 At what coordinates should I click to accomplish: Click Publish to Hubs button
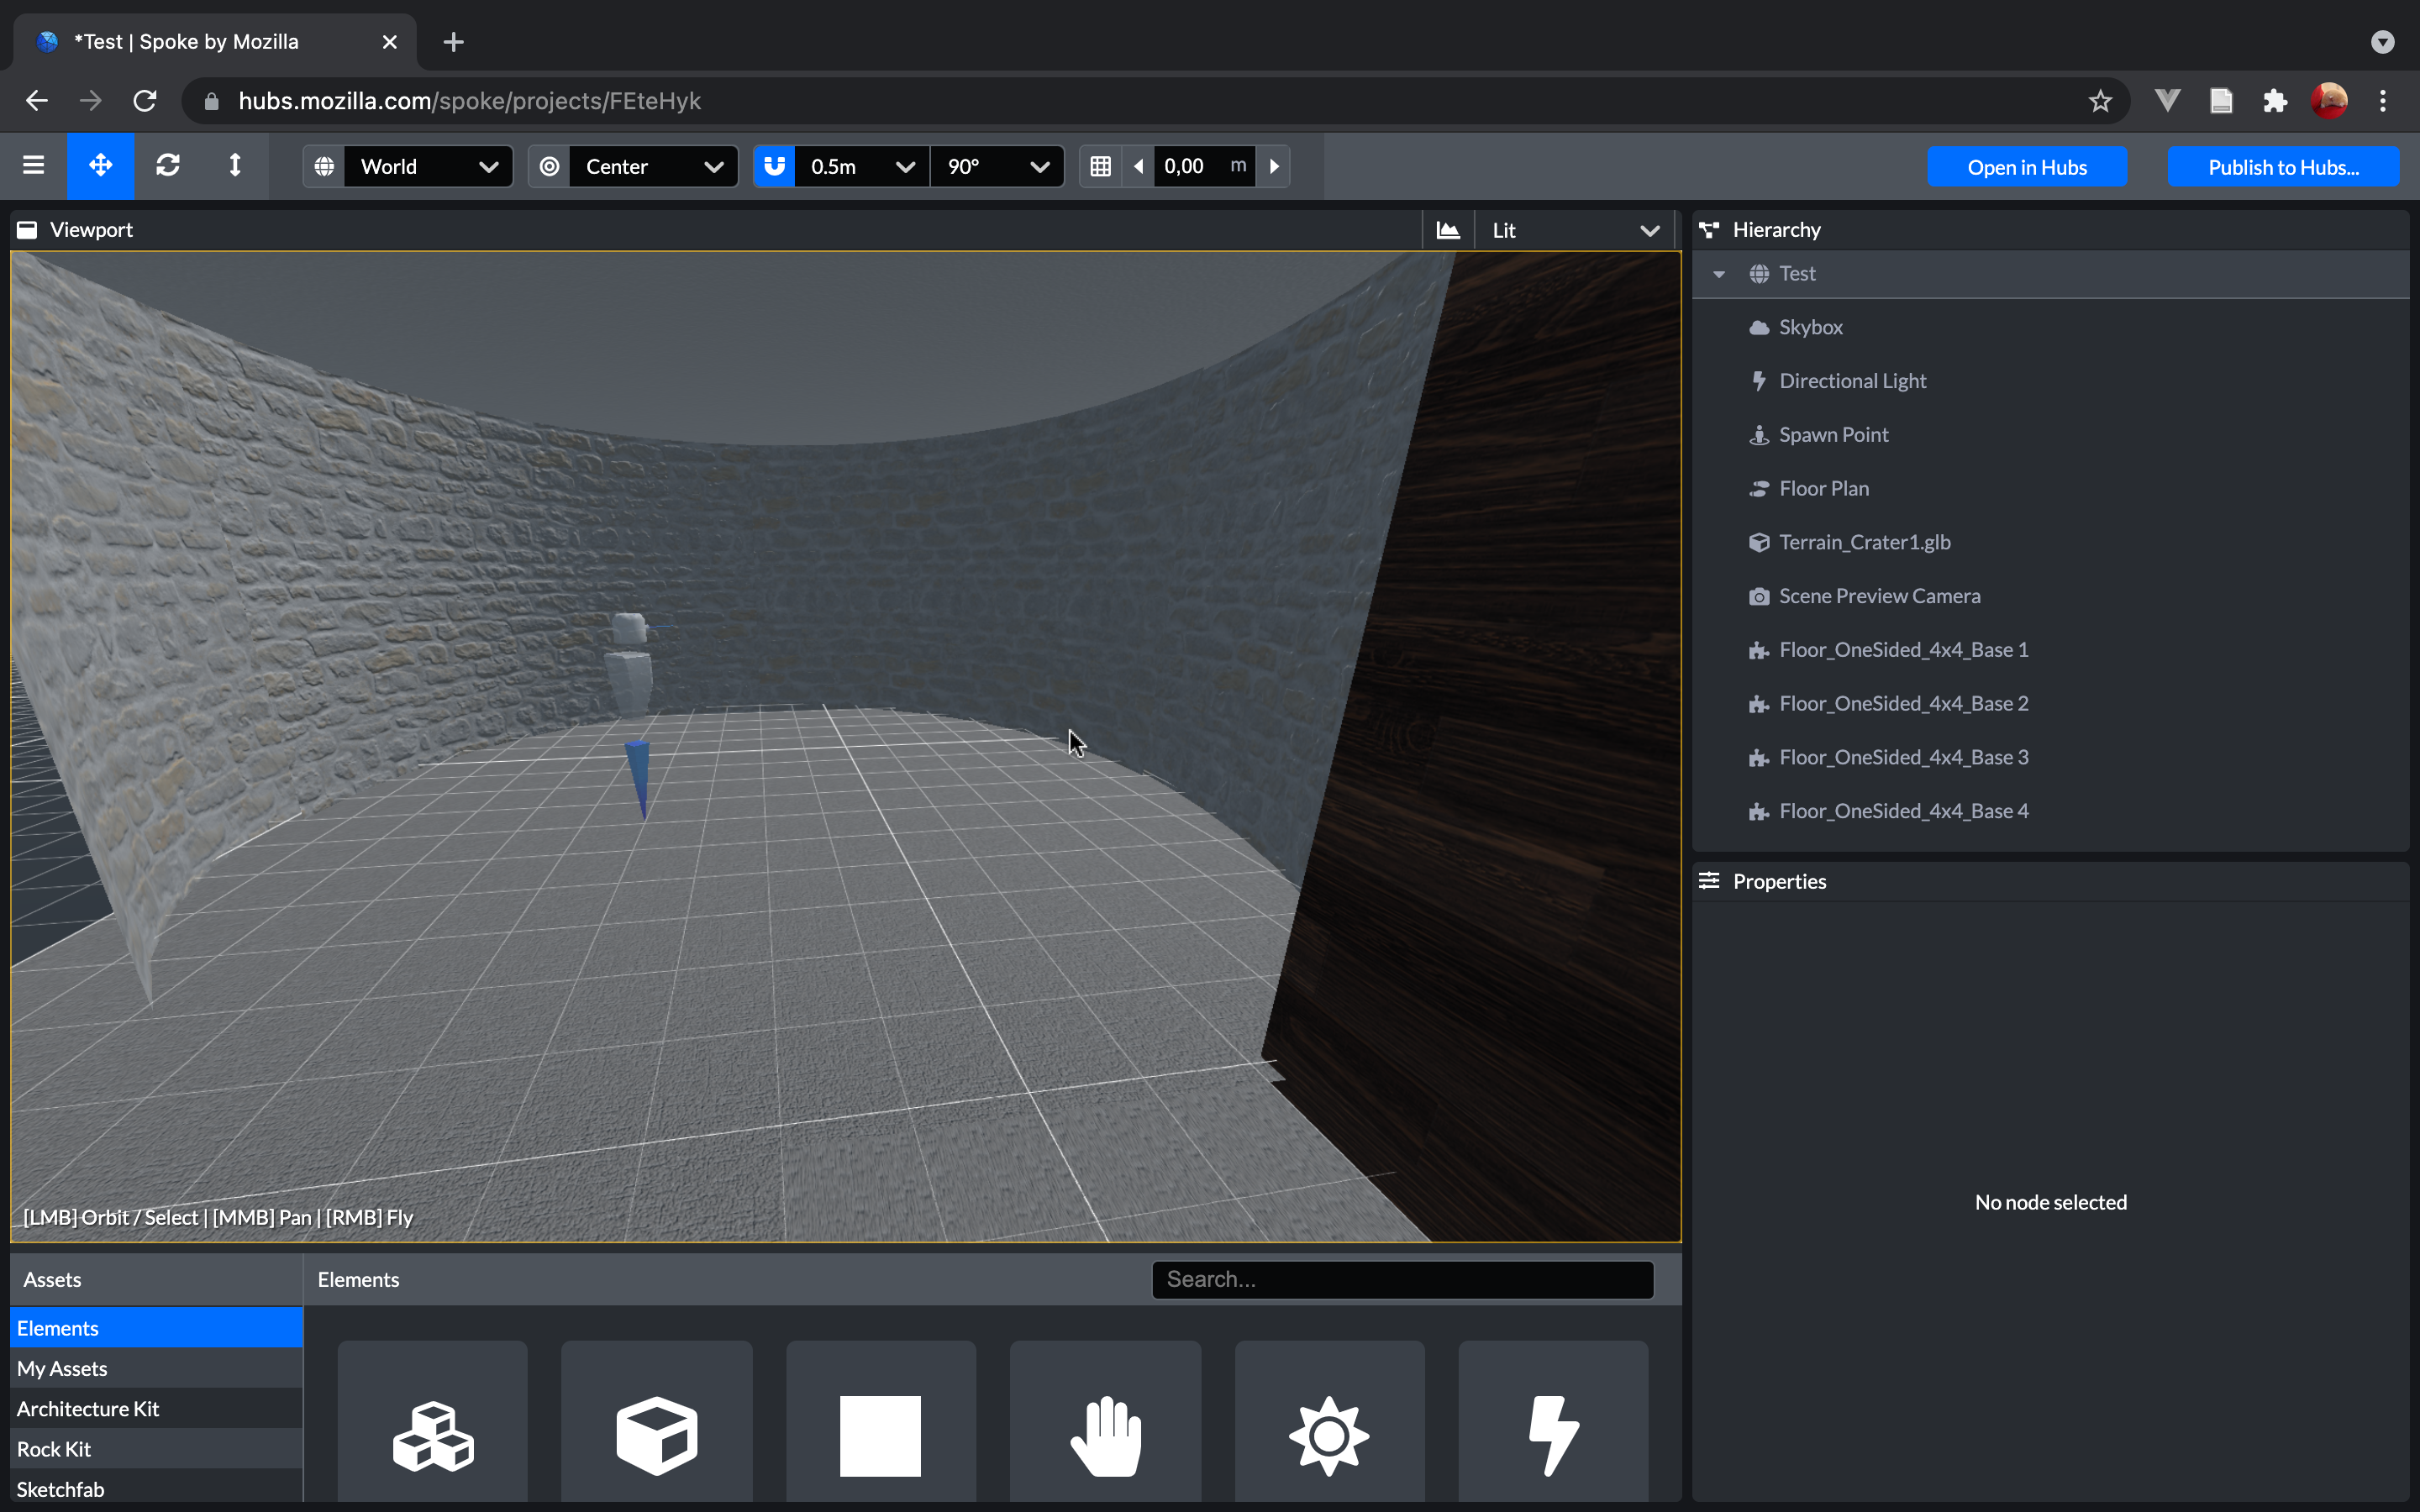coord(2283,167)
